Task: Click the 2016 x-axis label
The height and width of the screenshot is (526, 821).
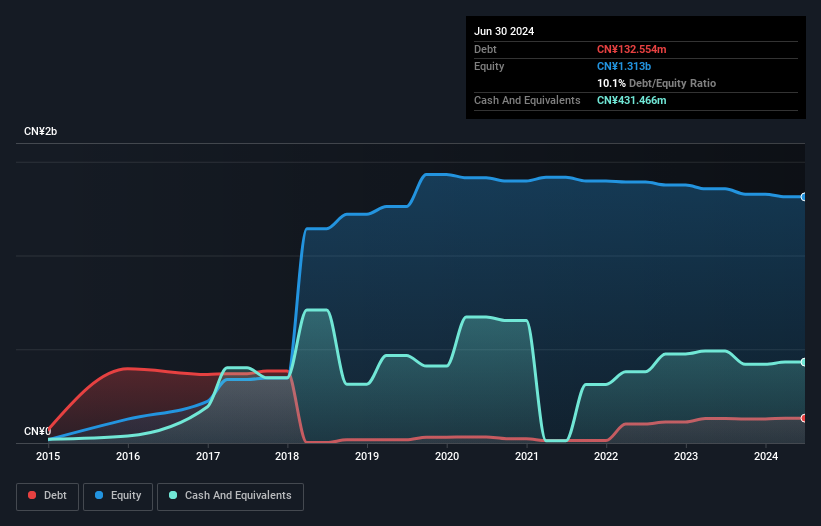Action: click(x=128, y=456)
